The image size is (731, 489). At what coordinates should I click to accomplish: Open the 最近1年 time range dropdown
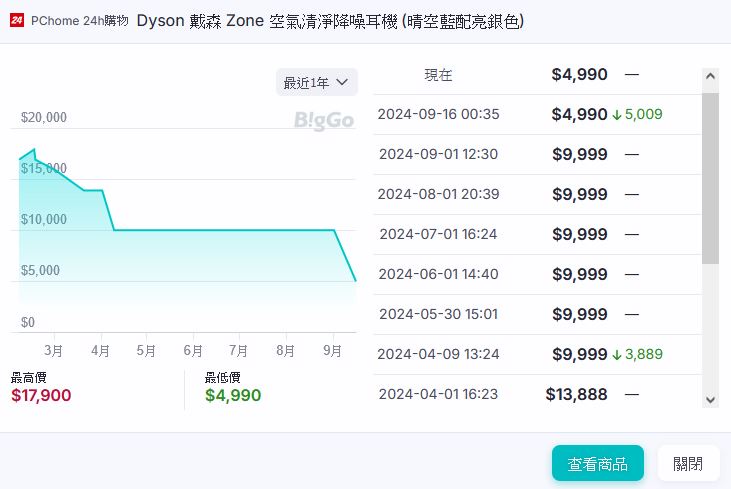click(316, 82)
